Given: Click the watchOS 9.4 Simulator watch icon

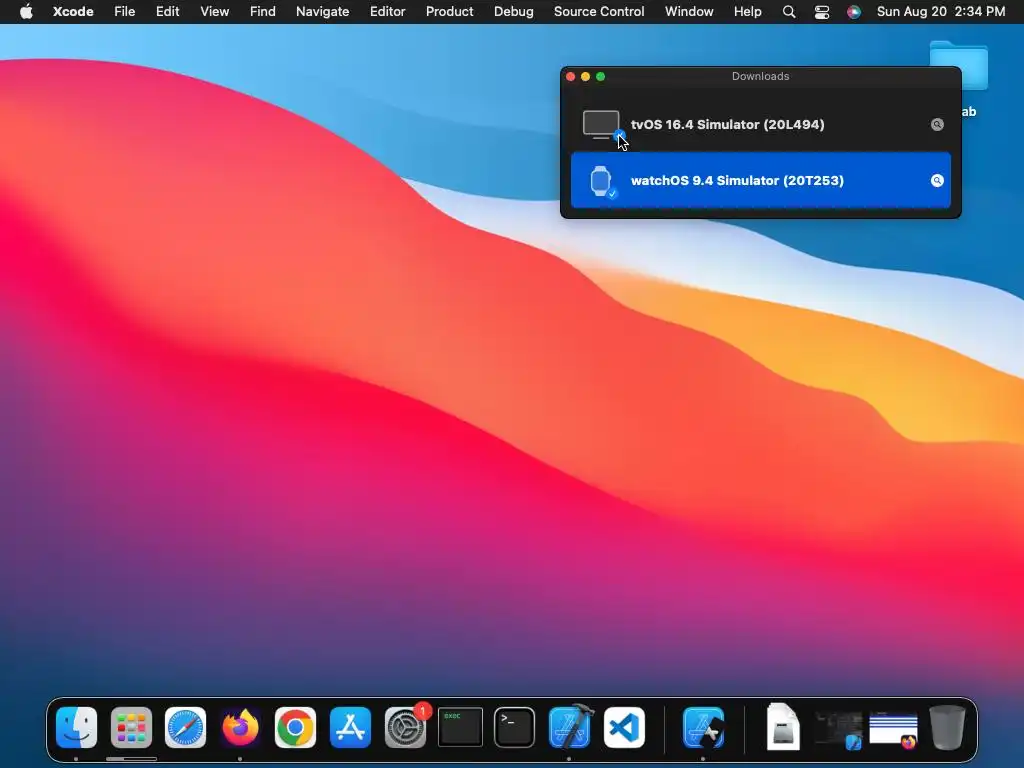Looking at the screenshot, I should (x=601, y=181).
